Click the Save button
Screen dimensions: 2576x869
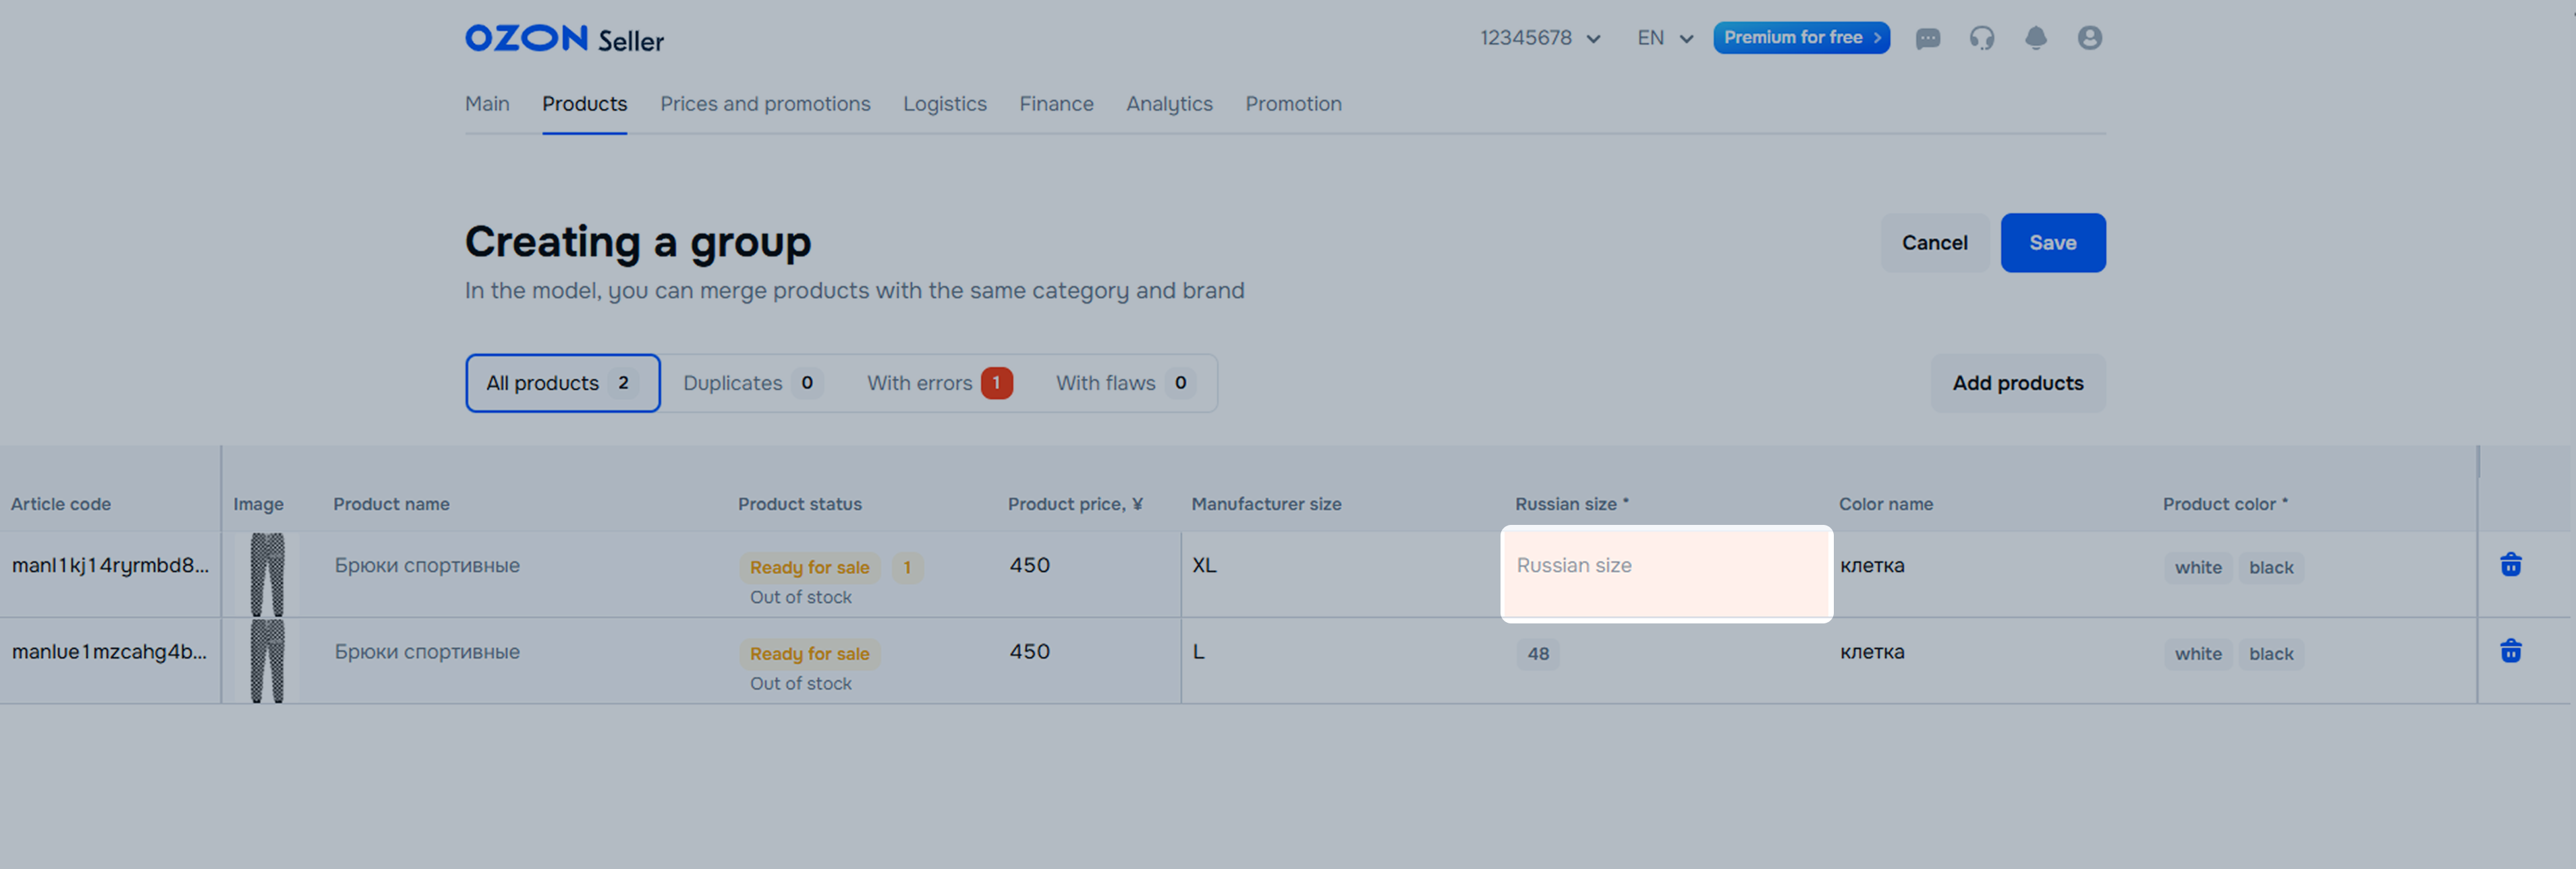[x=2052, y=243]
